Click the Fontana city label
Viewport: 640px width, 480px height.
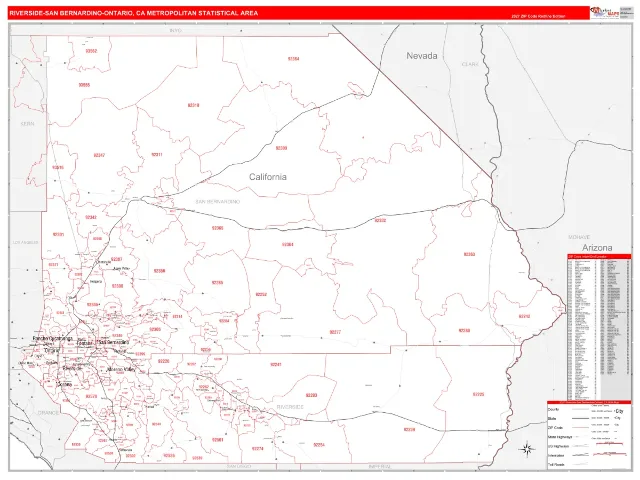tap(85, 343)
